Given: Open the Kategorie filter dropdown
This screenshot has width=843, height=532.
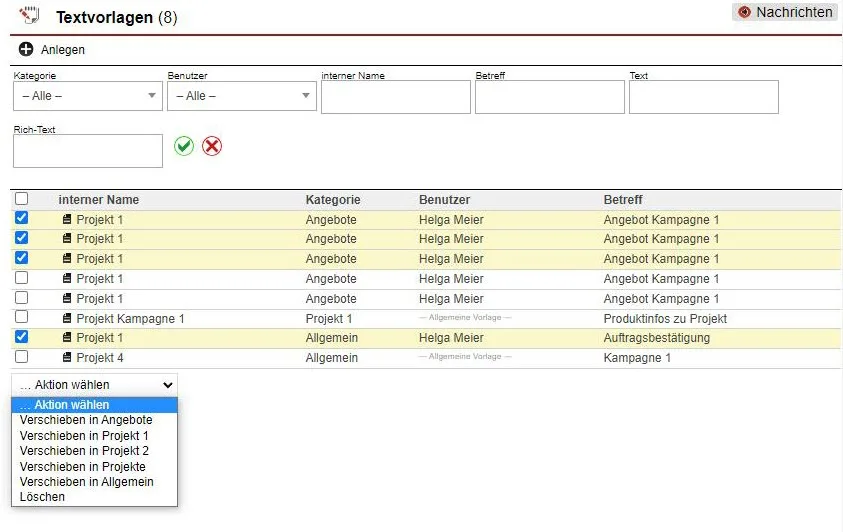Looking at the screenshot, I should pyautogui.click(x=88, y=96).
